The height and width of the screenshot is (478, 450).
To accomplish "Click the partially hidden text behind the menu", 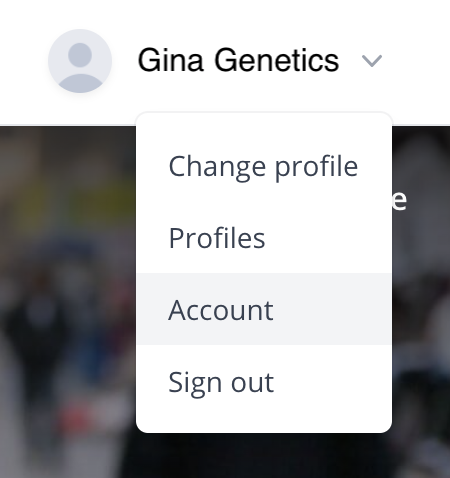I will [x=399, y=200].
